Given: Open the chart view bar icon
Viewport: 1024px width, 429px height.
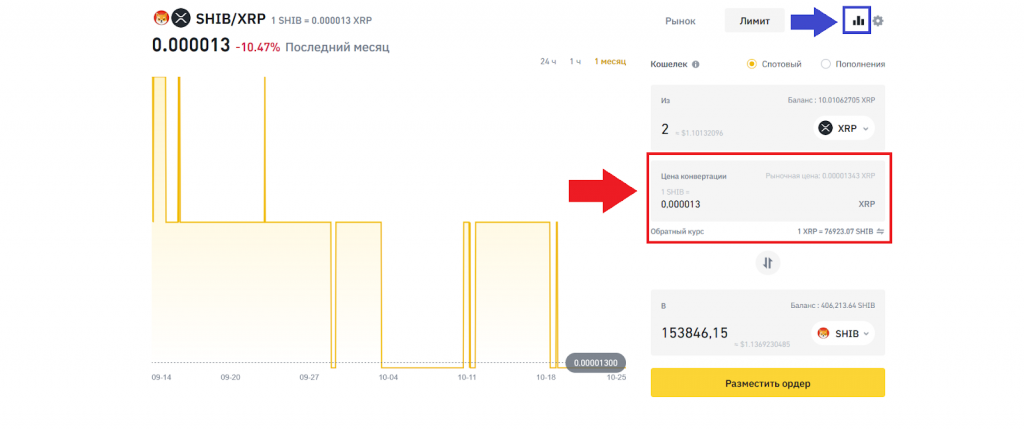Looking at the screenshot, I should point(858,21).
